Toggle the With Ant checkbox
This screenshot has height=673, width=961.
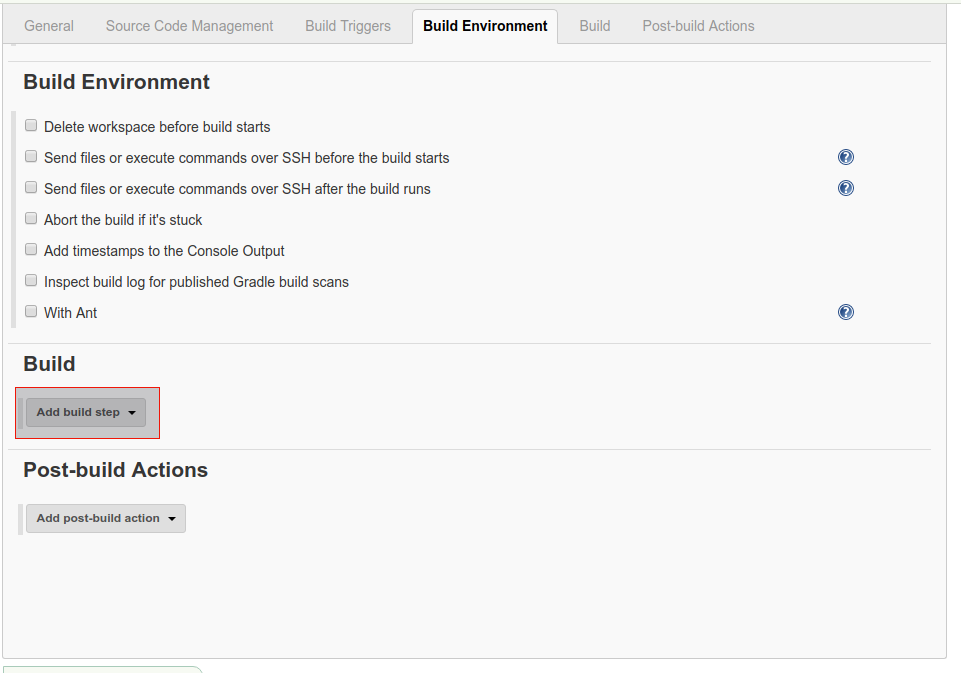click(31, 311)
